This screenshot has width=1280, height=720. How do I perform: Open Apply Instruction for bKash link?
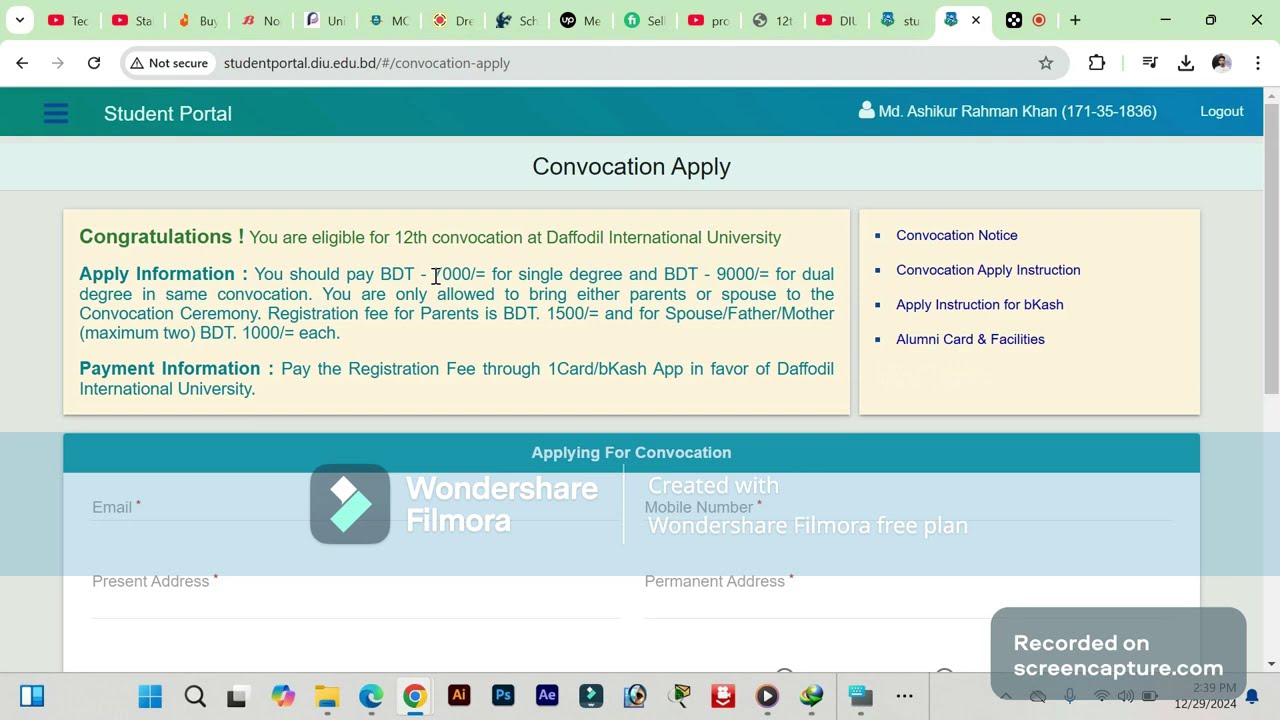point(979,304)
